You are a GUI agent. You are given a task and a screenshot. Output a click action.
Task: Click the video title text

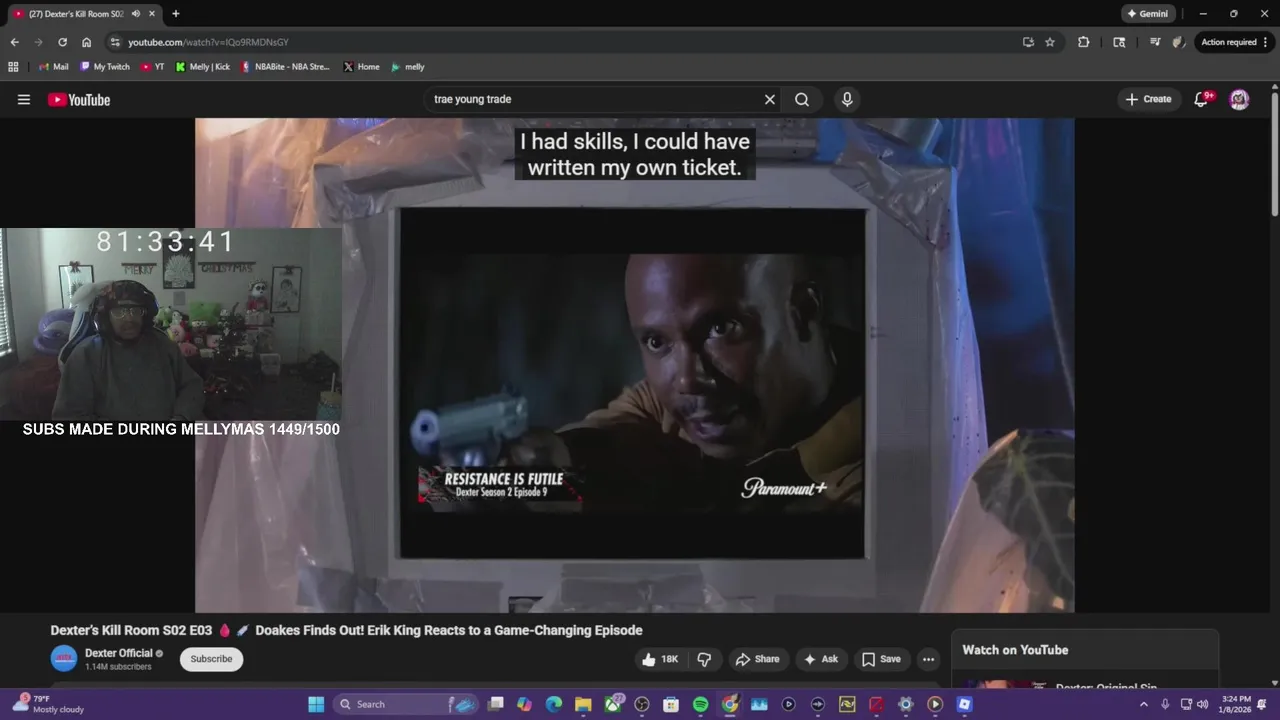click(346, 630)
